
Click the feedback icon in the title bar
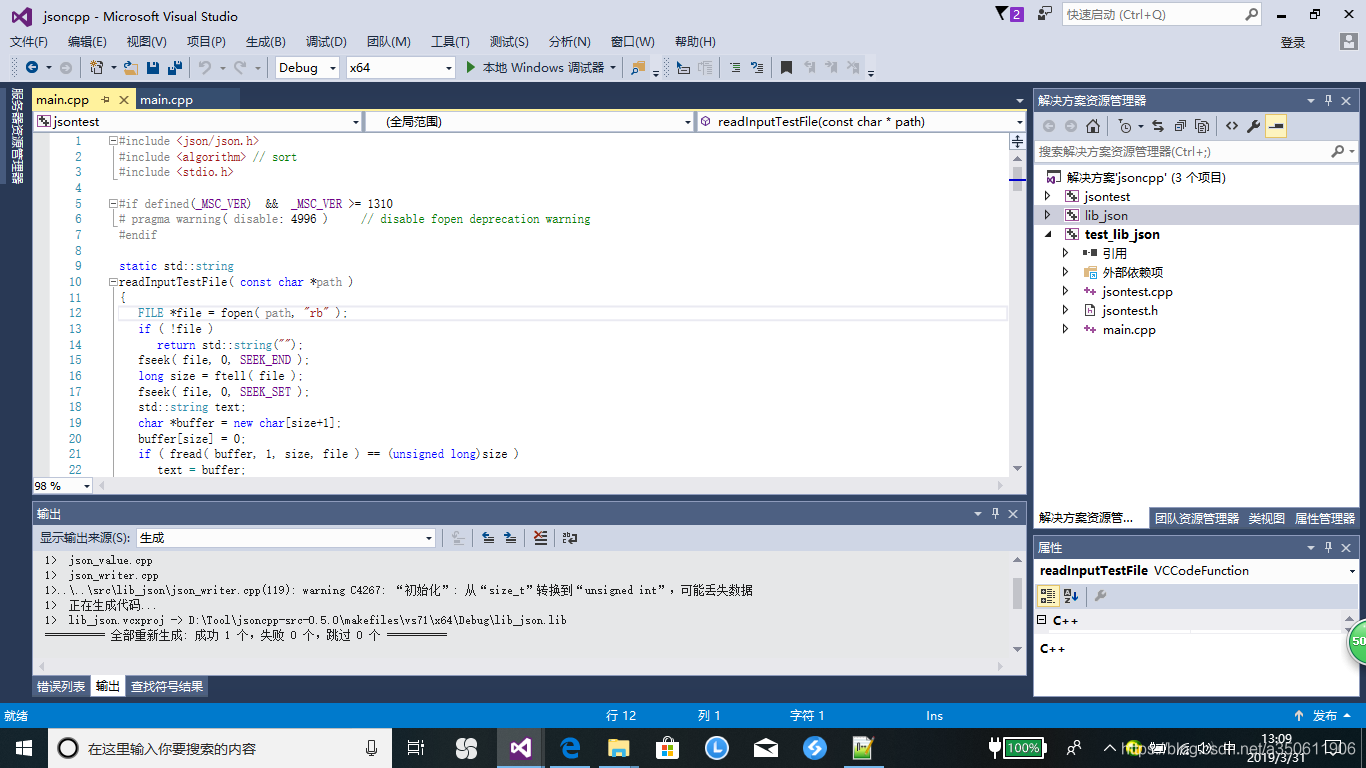click(x=1045, y=14)
